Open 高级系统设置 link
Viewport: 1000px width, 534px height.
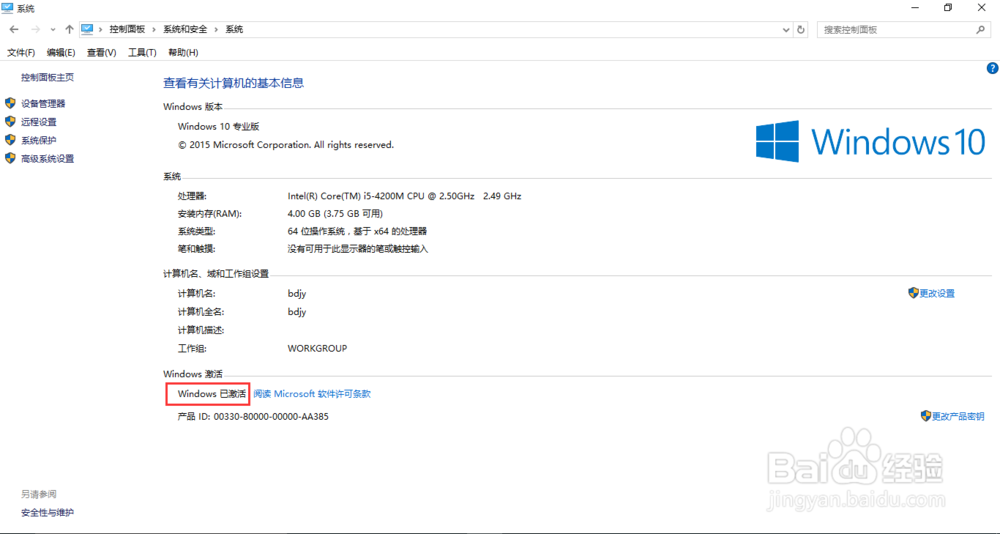[x=47, y=159]
